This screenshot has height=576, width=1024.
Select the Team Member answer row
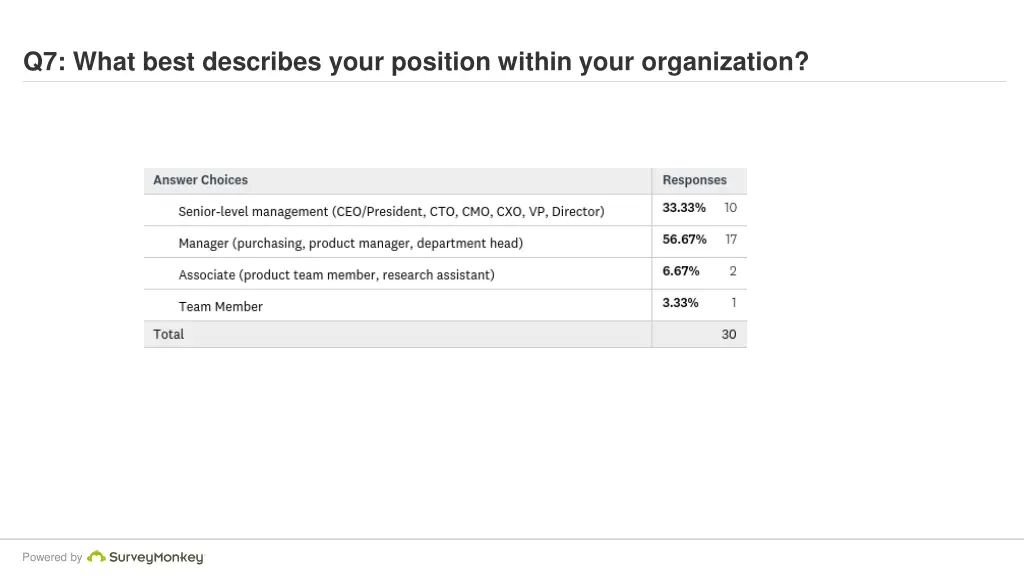445,306
